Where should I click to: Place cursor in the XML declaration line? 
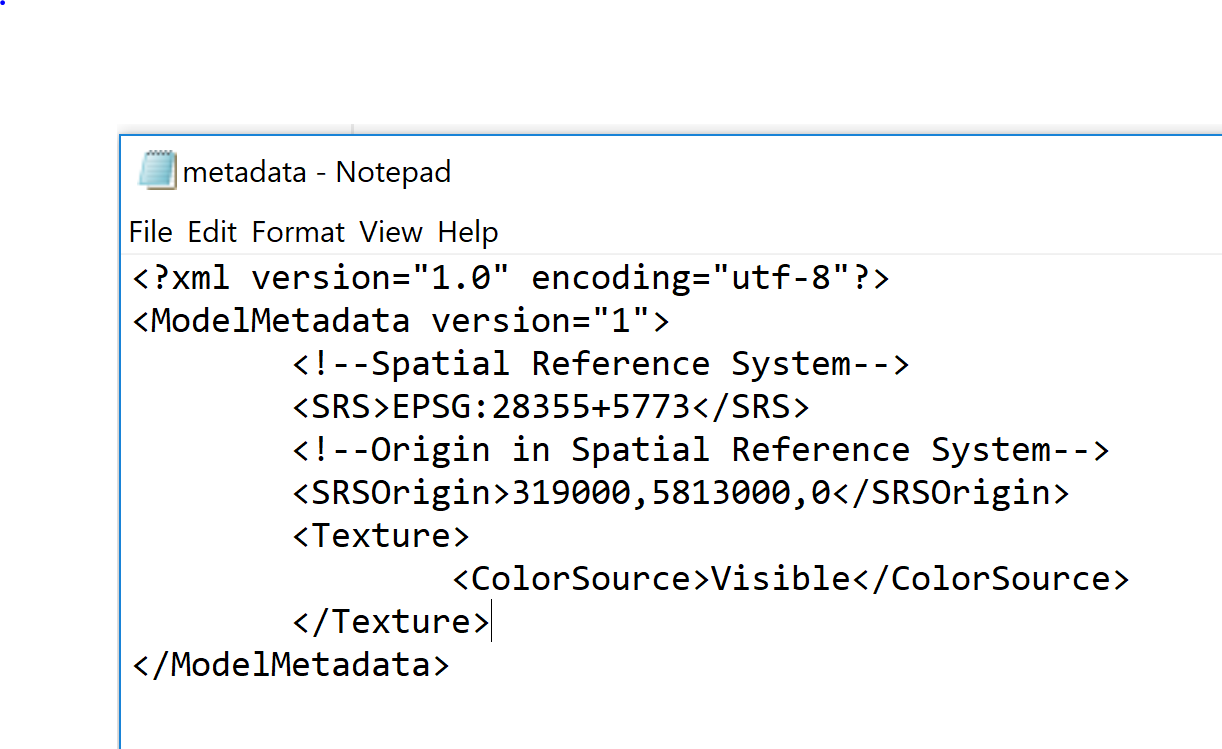pyautogui.click(x=511, y=278)
